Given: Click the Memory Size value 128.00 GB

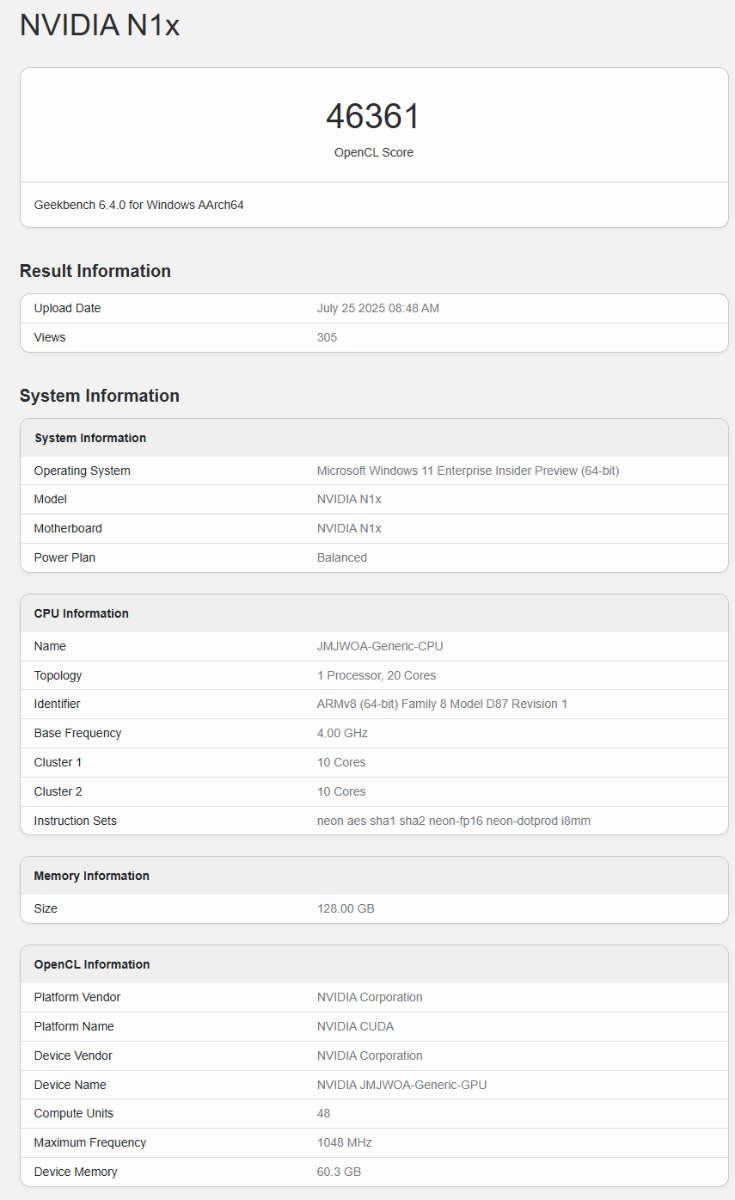Looking at the screenshot, I should 346,909.
